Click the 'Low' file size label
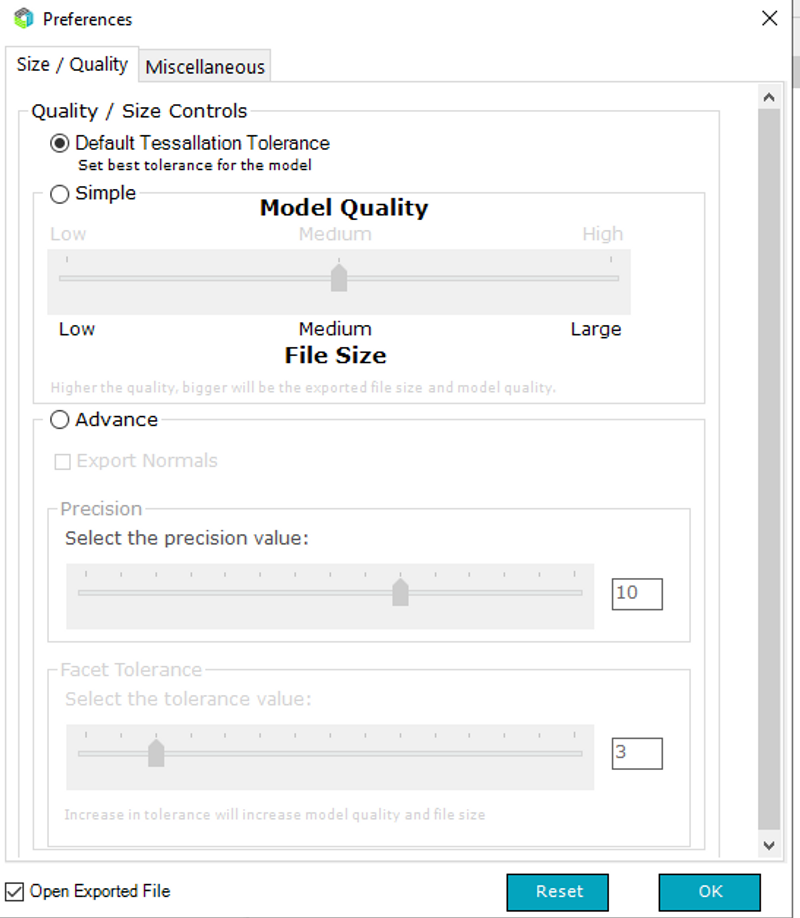 (x=77, y=329)
